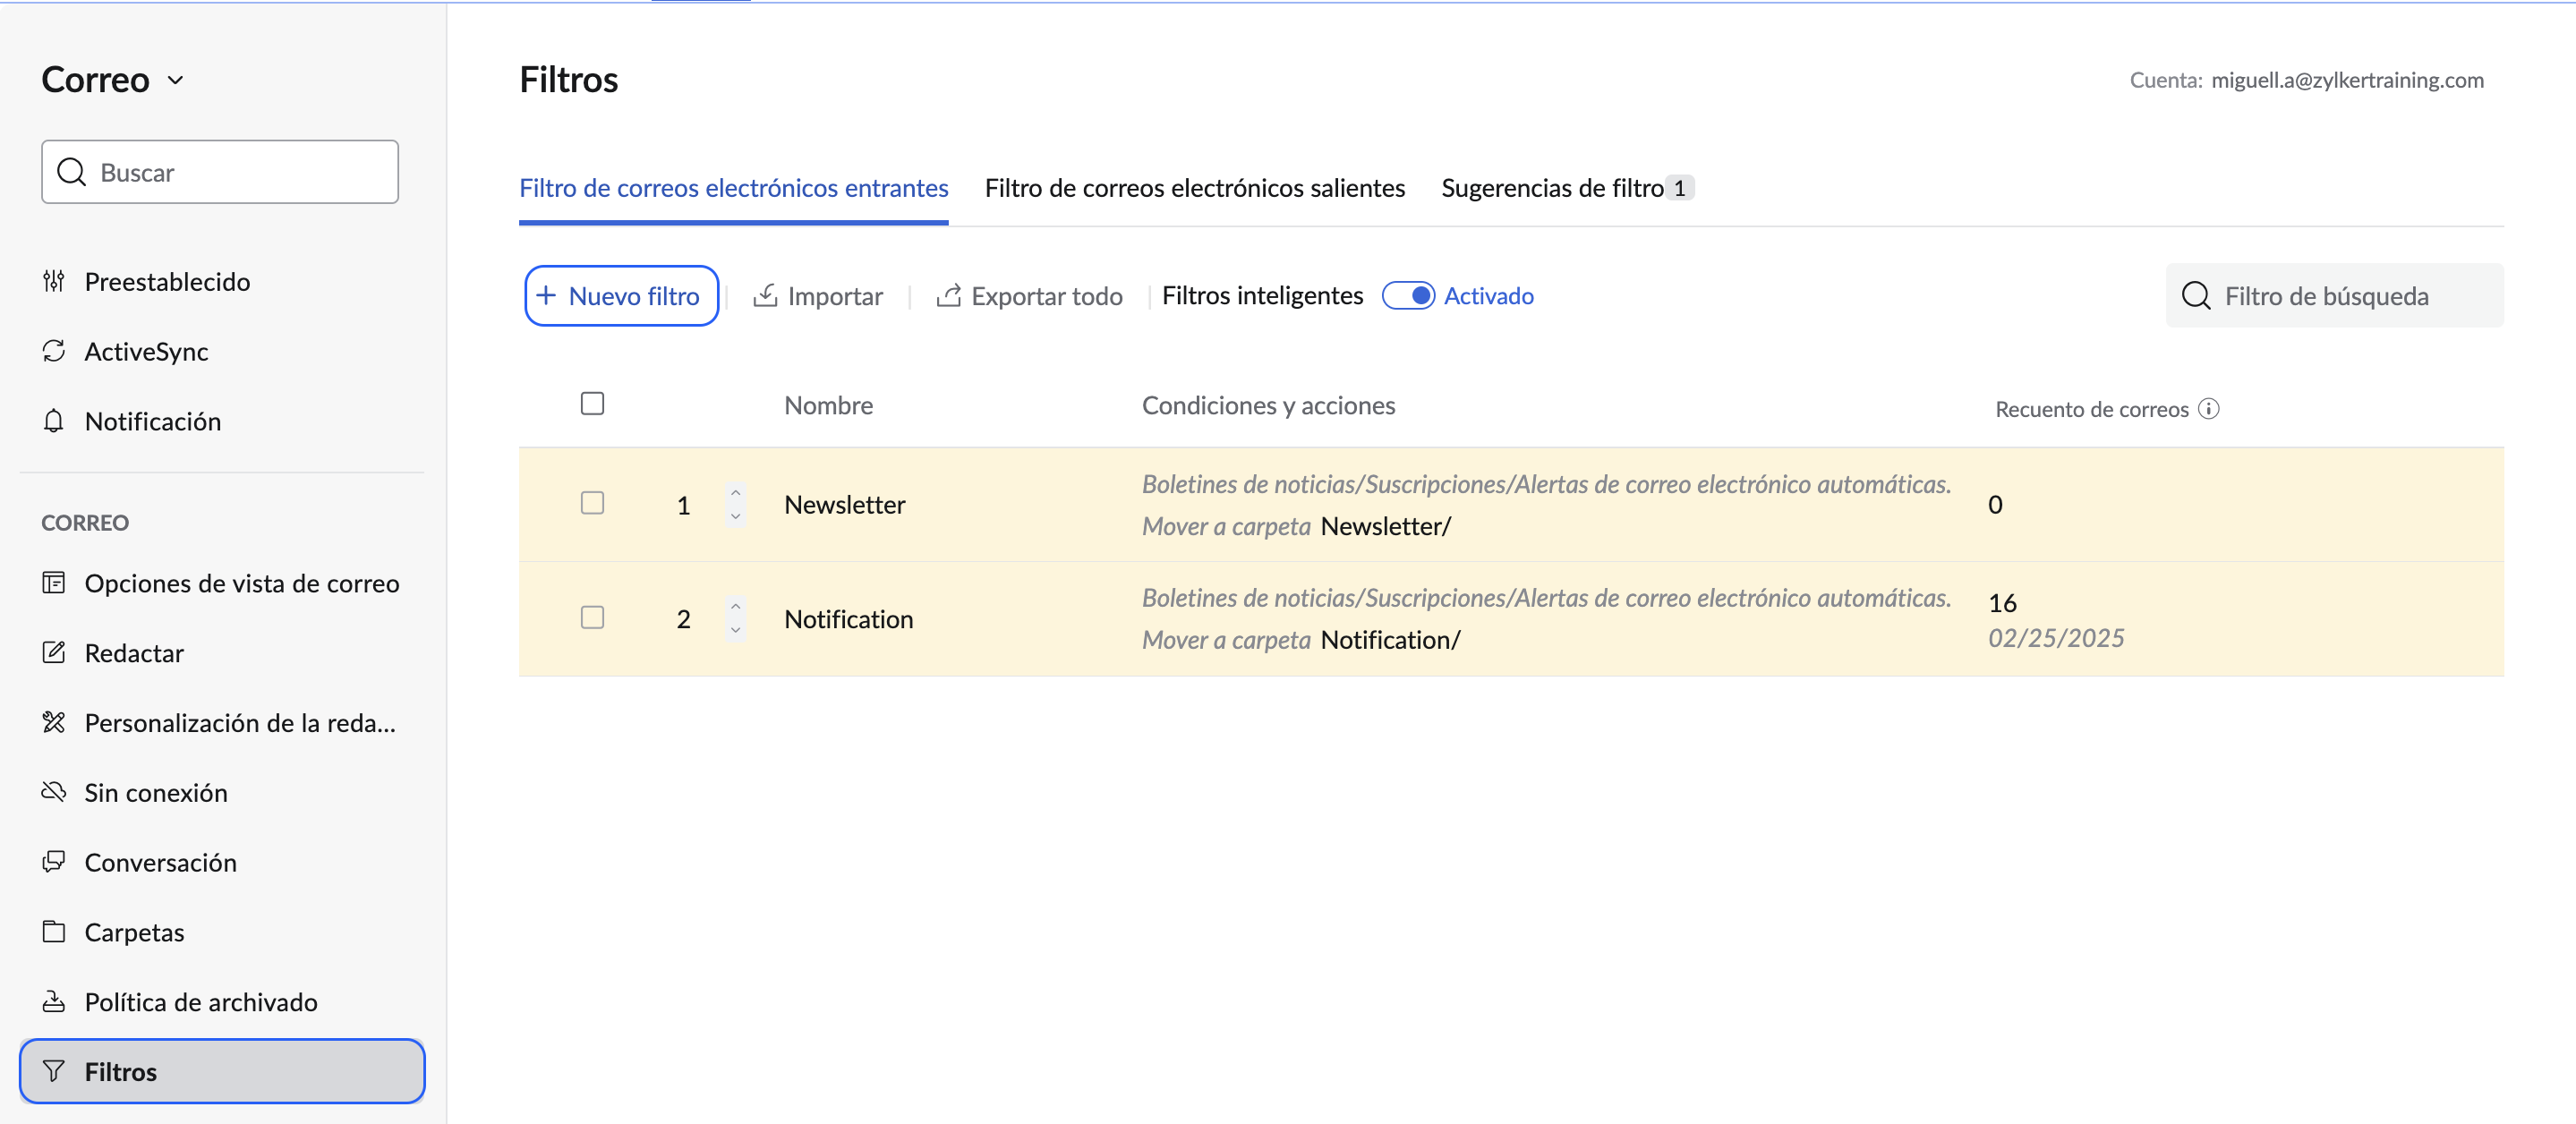The width and height of the screenshot is (2576, 1124).
Task: Click the Carpetas folder icon
Action: [x=54, y=932]
